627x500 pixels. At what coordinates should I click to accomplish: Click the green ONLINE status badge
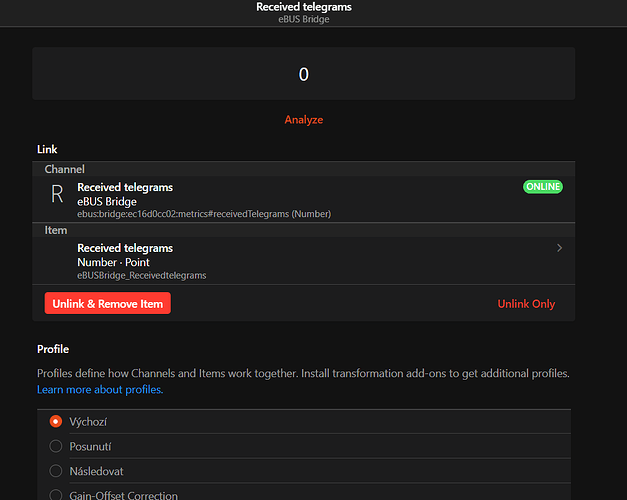(x=542, y=187)
